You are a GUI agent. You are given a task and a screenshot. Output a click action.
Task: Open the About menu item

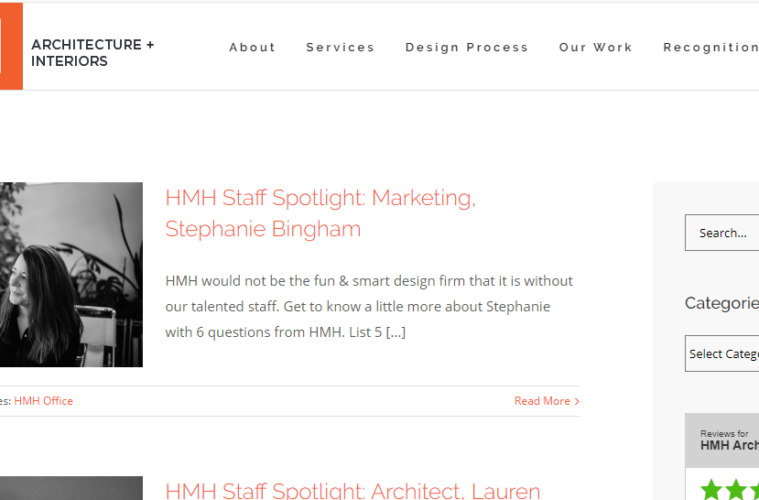click(252, 47)
